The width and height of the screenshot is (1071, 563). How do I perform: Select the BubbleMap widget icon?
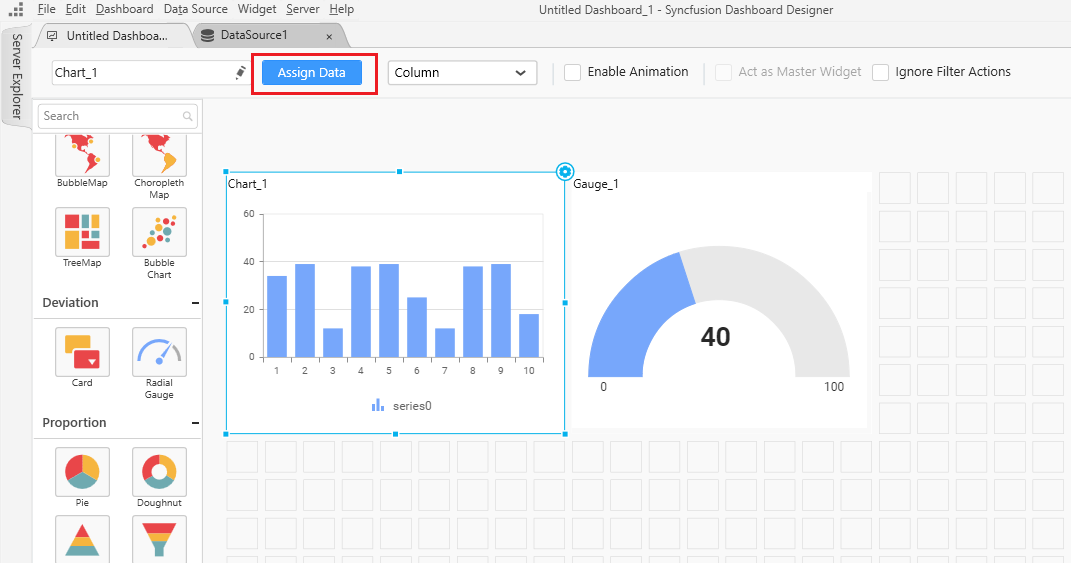point(82,155)
